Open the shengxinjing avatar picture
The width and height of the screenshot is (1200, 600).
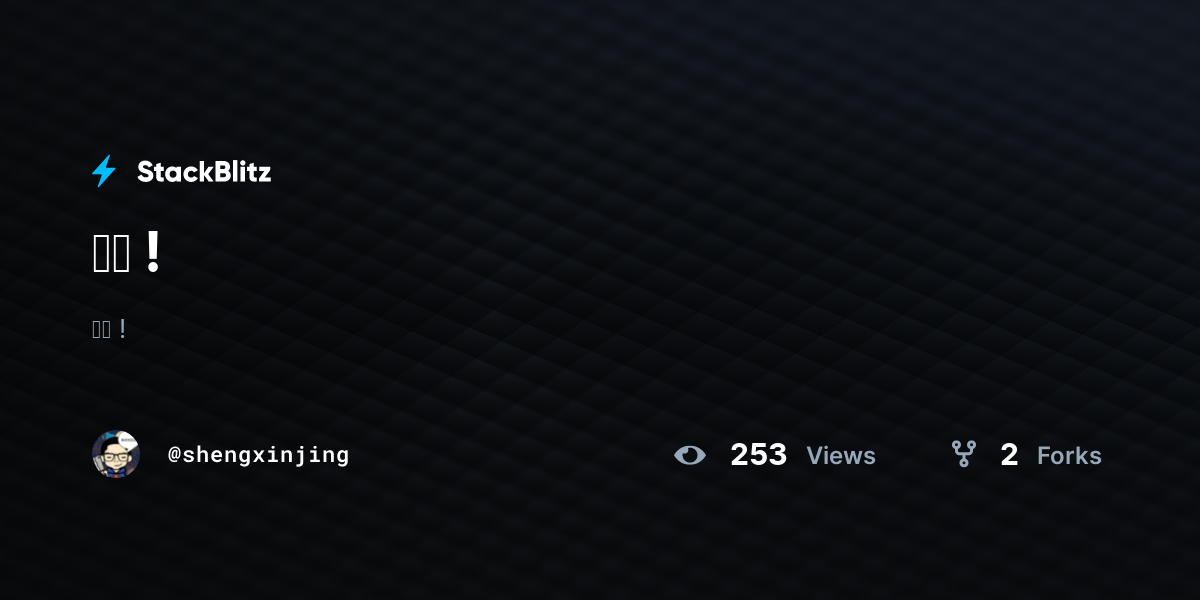(116, 455)
